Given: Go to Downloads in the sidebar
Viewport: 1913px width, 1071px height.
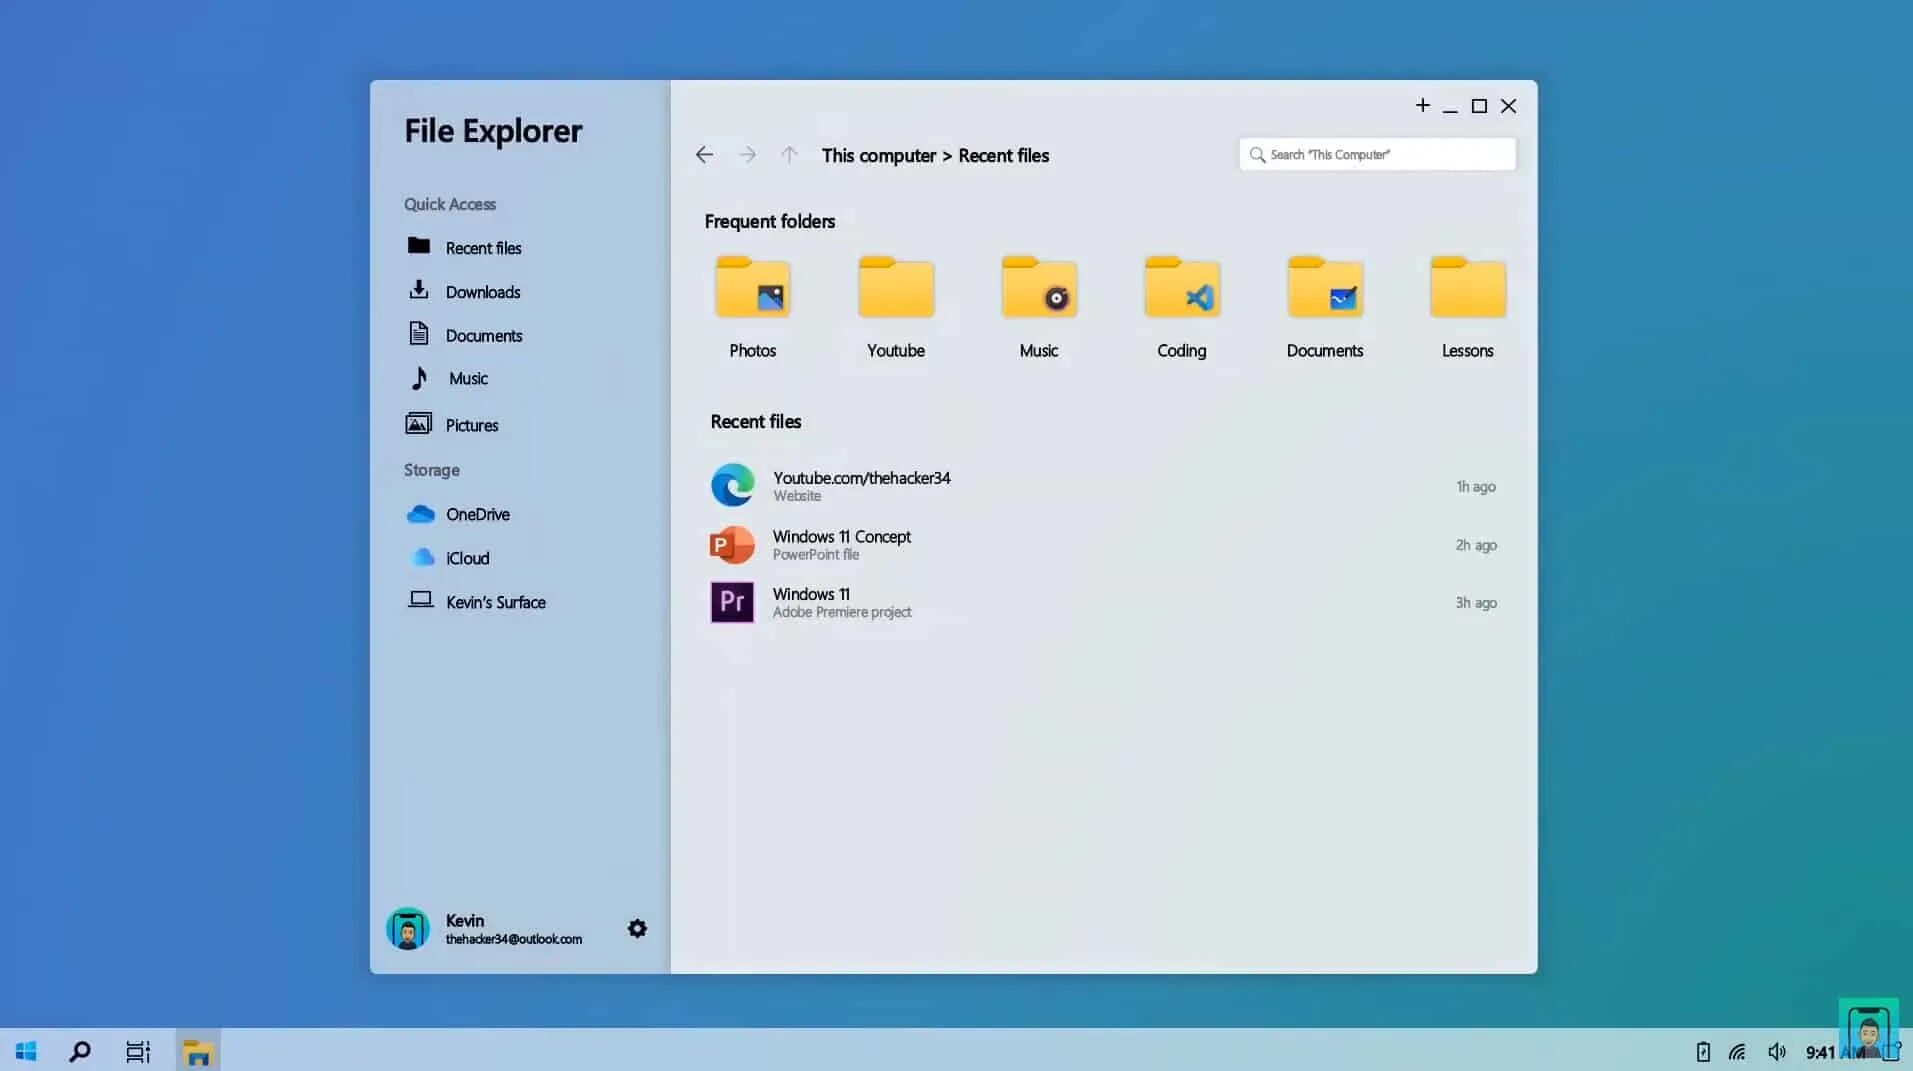Looking at the screenshot, I should (464, 291).
